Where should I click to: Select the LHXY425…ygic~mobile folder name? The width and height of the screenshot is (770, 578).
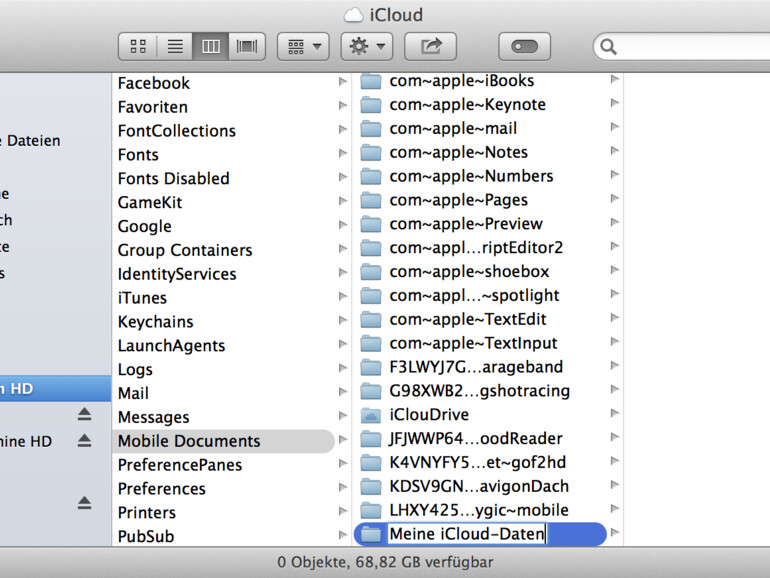(479, 510)
